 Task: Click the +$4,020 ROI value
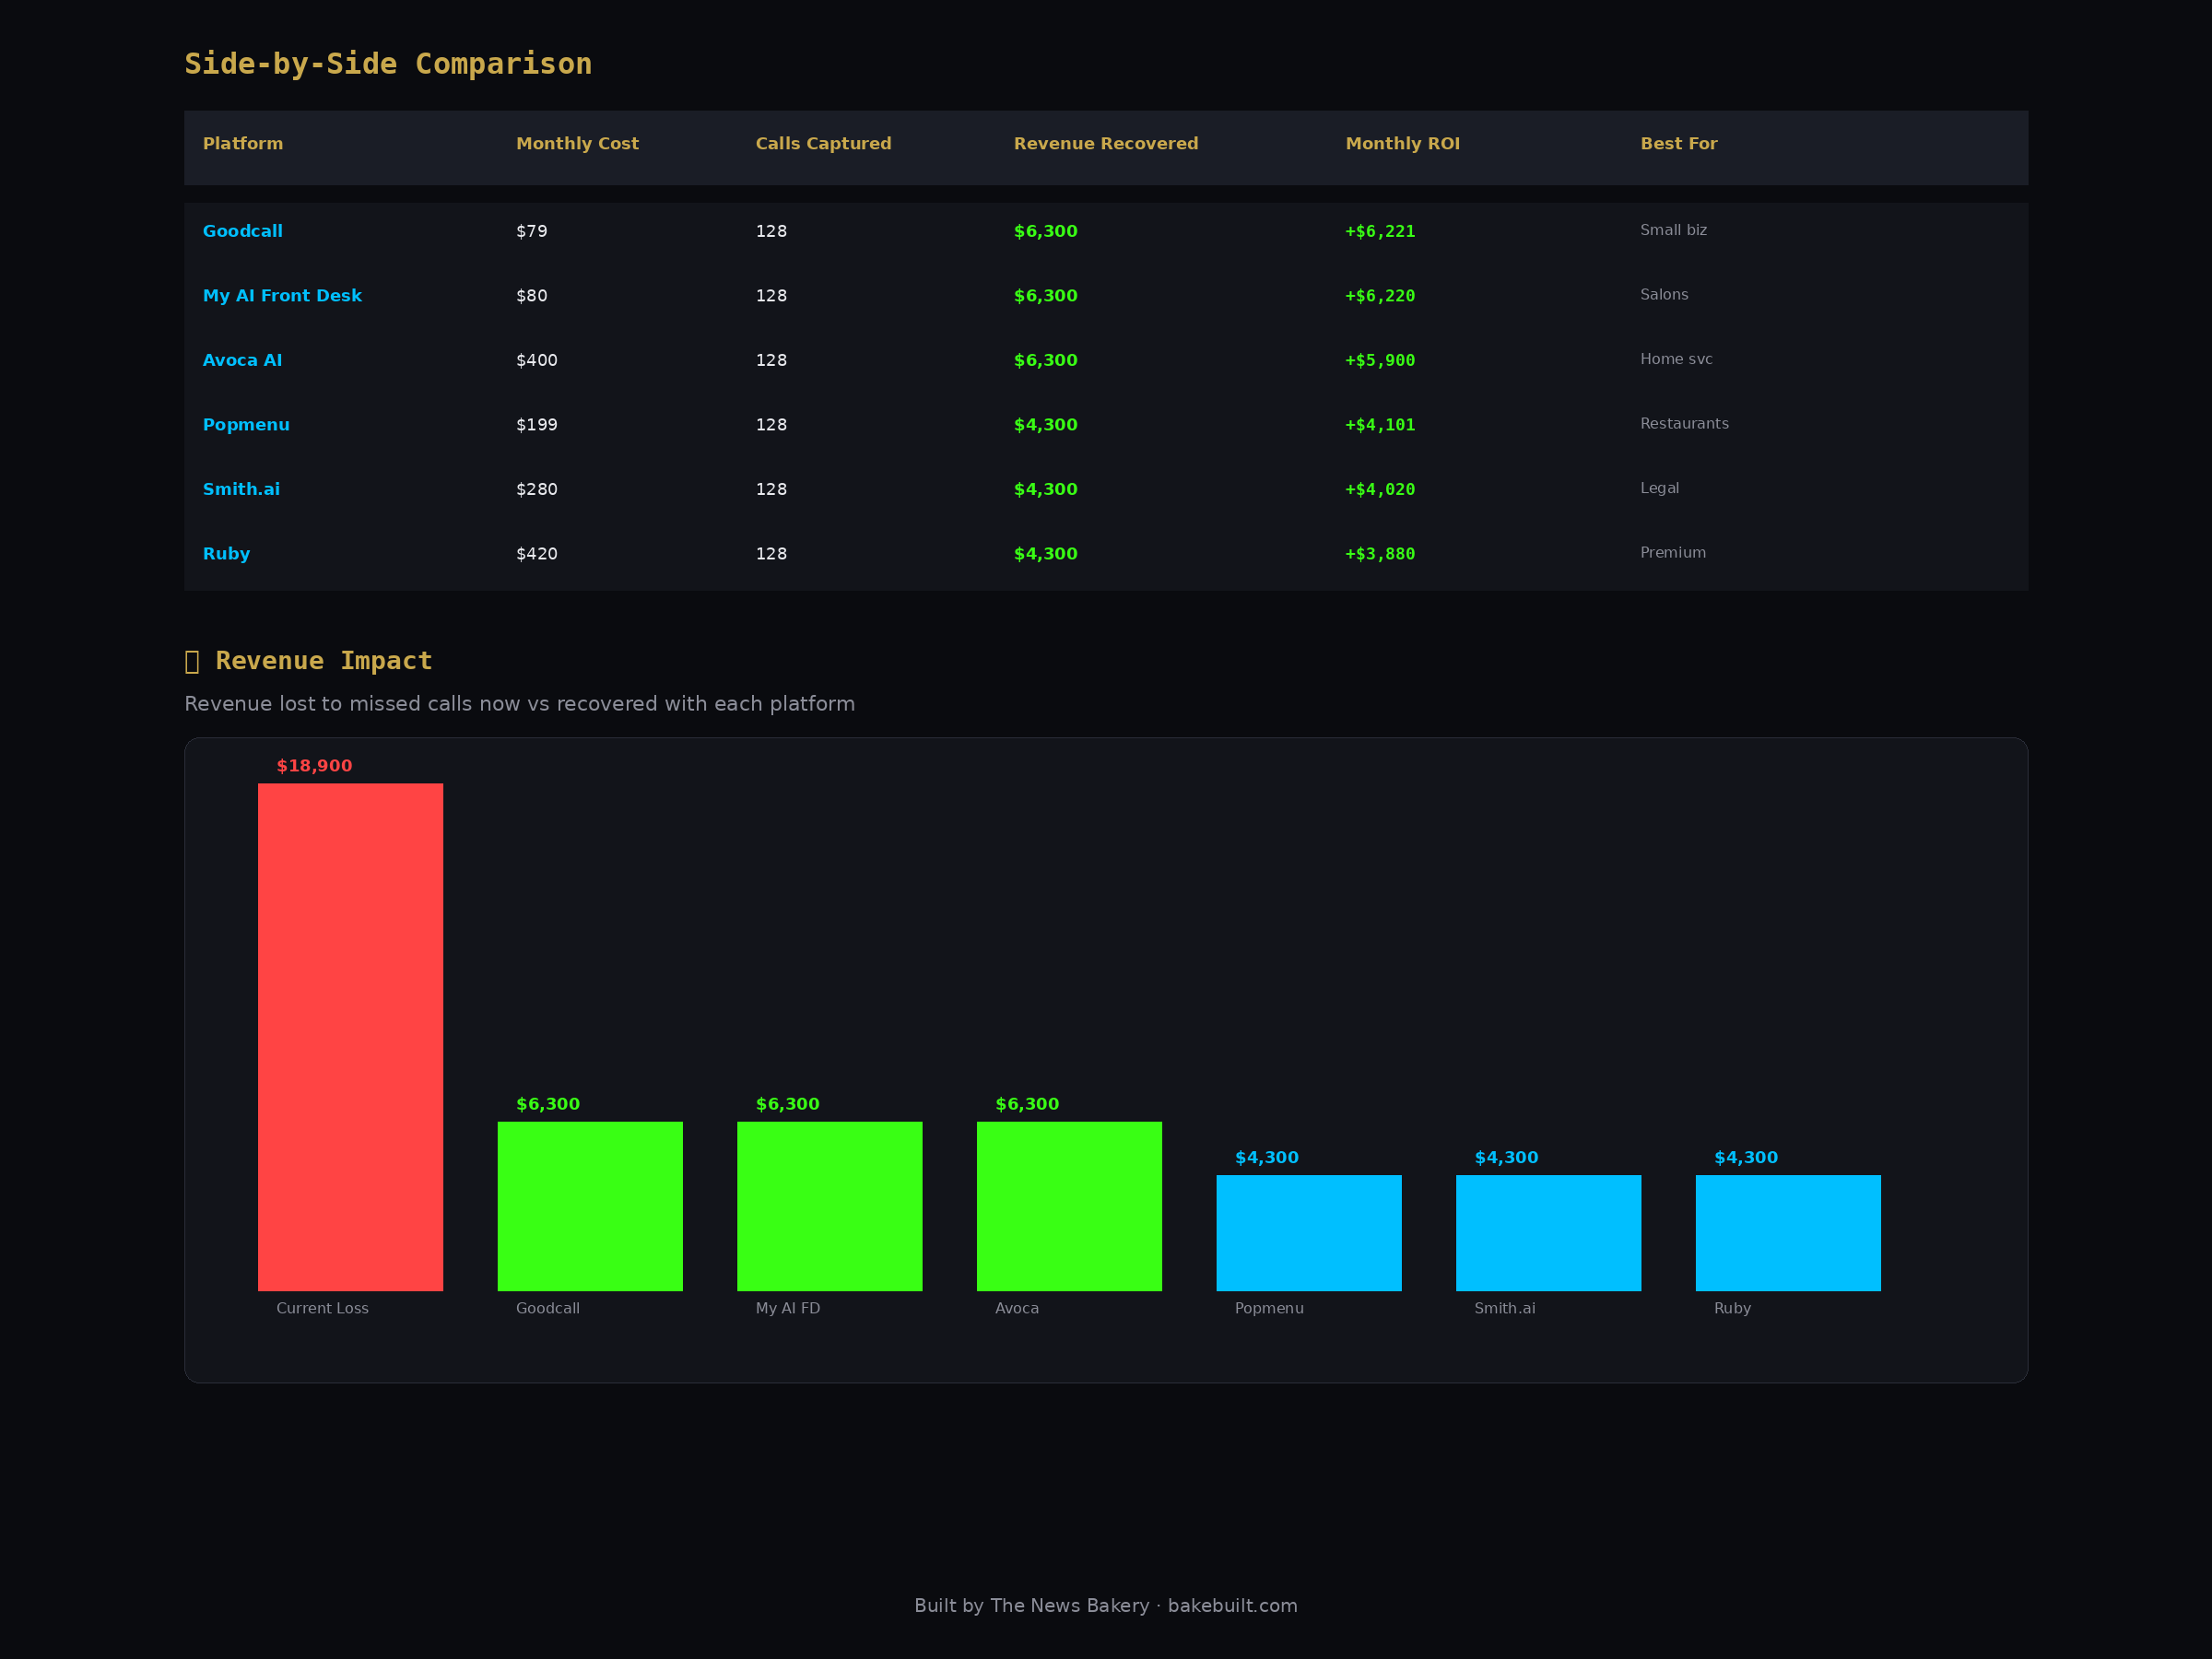click(x=1380, y=489)
